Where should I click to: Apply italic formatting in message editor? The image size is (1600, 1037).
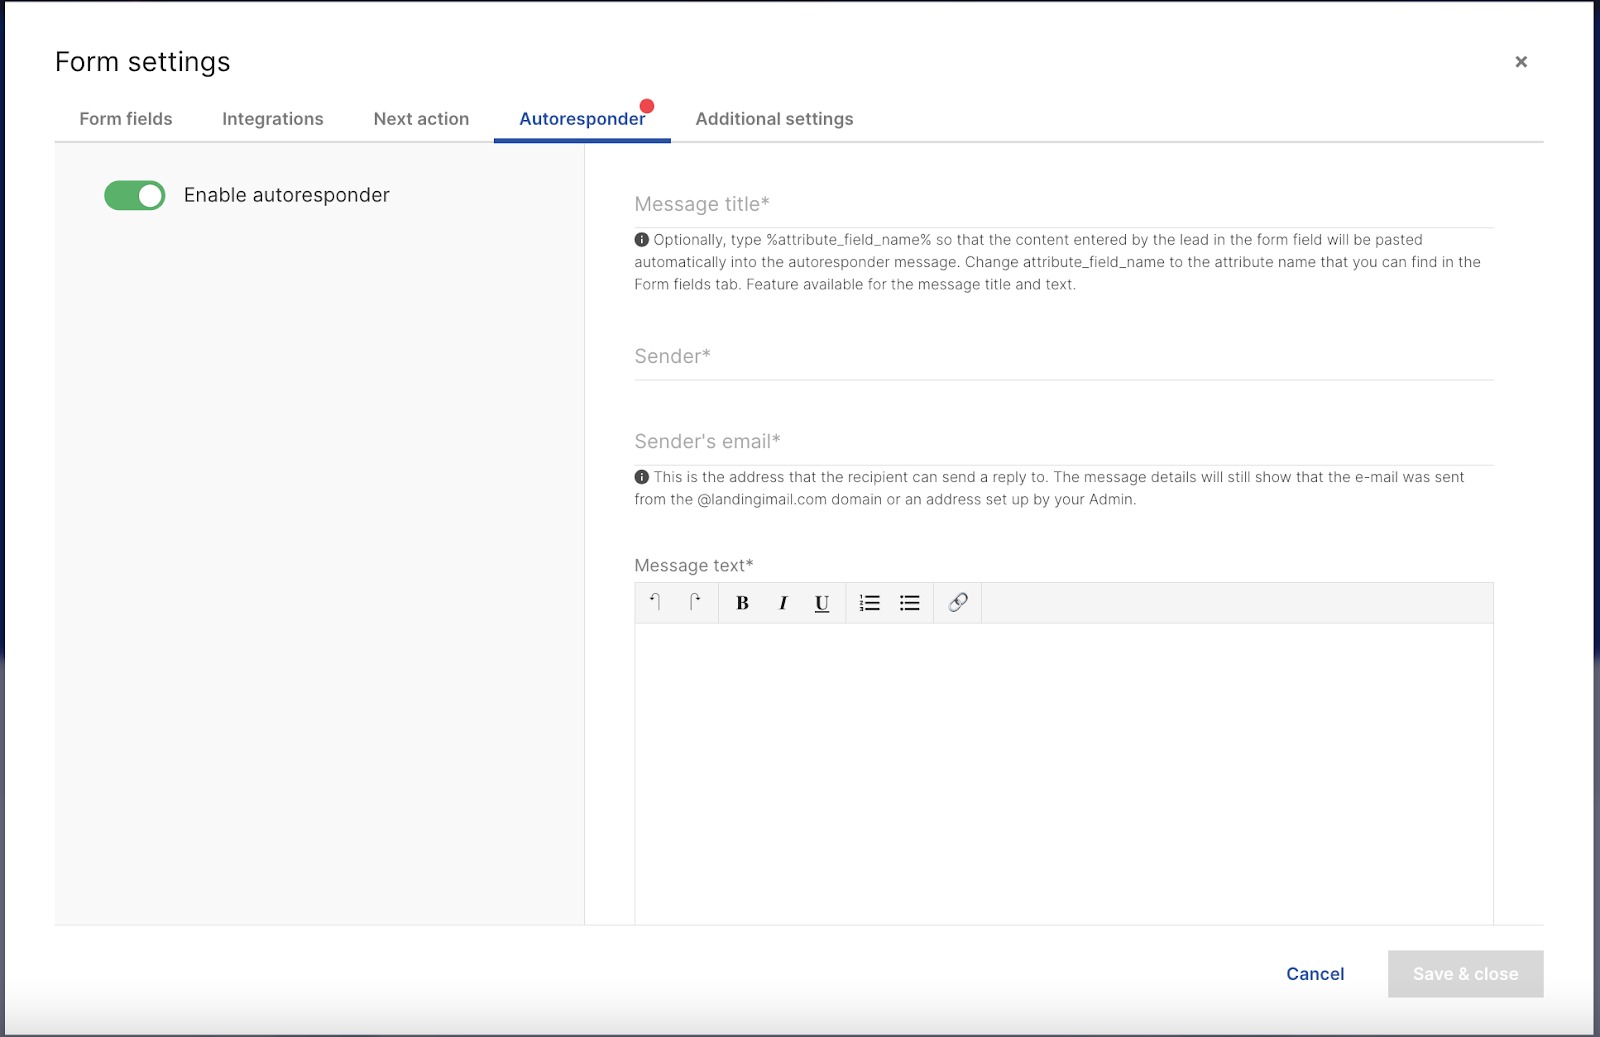(x=782, y=603)
